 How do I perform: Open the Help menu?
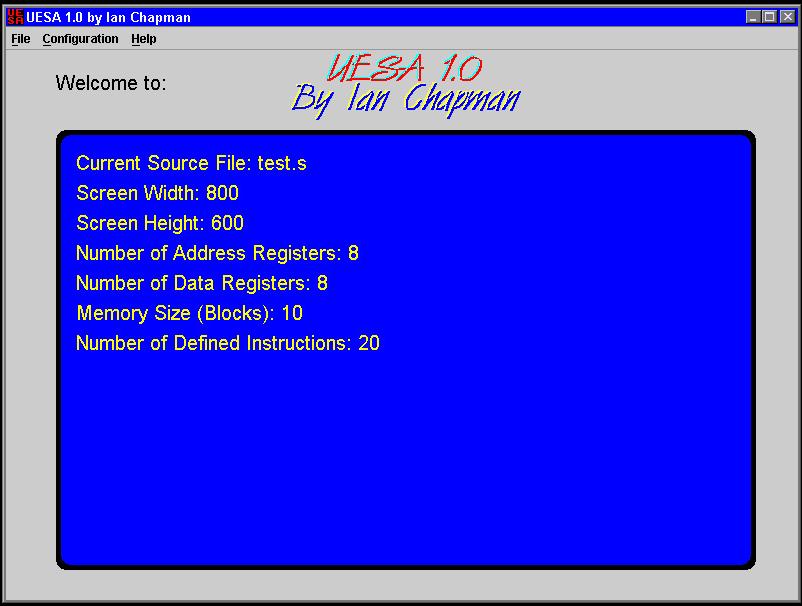pyautogui.click(x=143, y=39)
